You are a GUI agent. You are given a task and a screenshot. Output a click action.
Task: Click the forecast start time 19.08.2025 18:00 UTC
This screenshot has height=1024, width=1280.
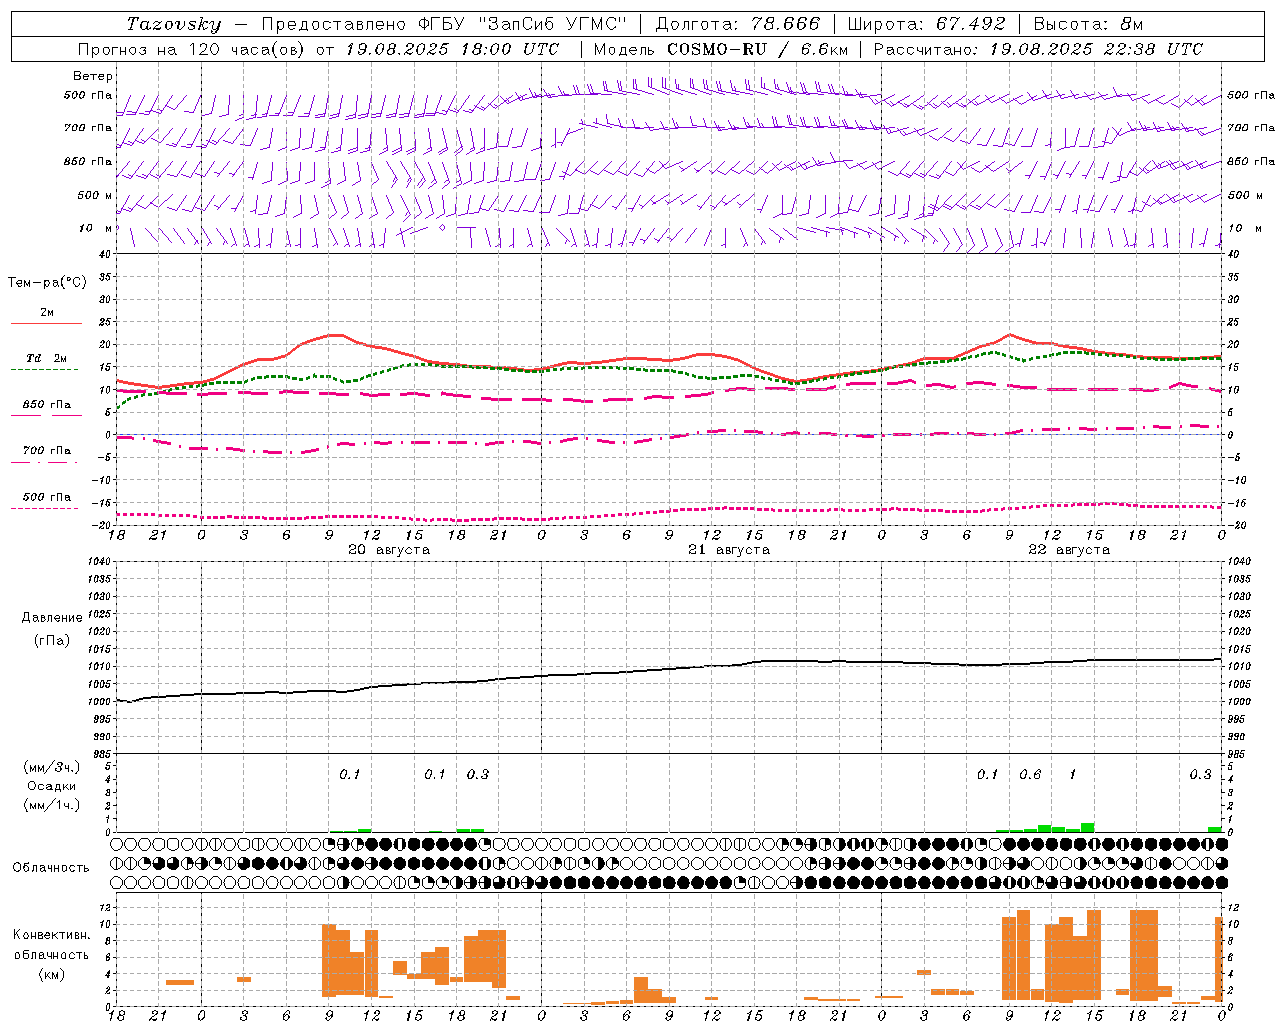tap(452, 49)
